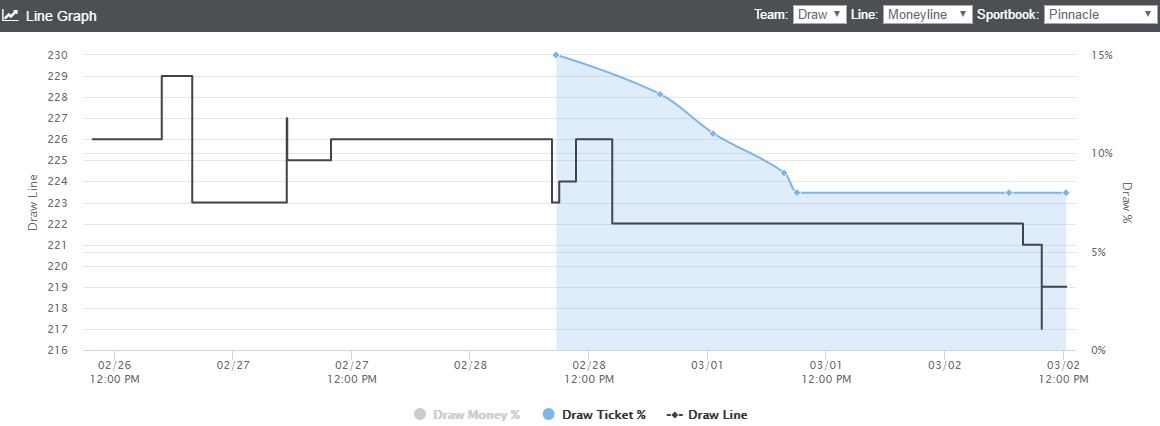
Task: Click the ticket % data point near 13%
Action: (660, 94)
